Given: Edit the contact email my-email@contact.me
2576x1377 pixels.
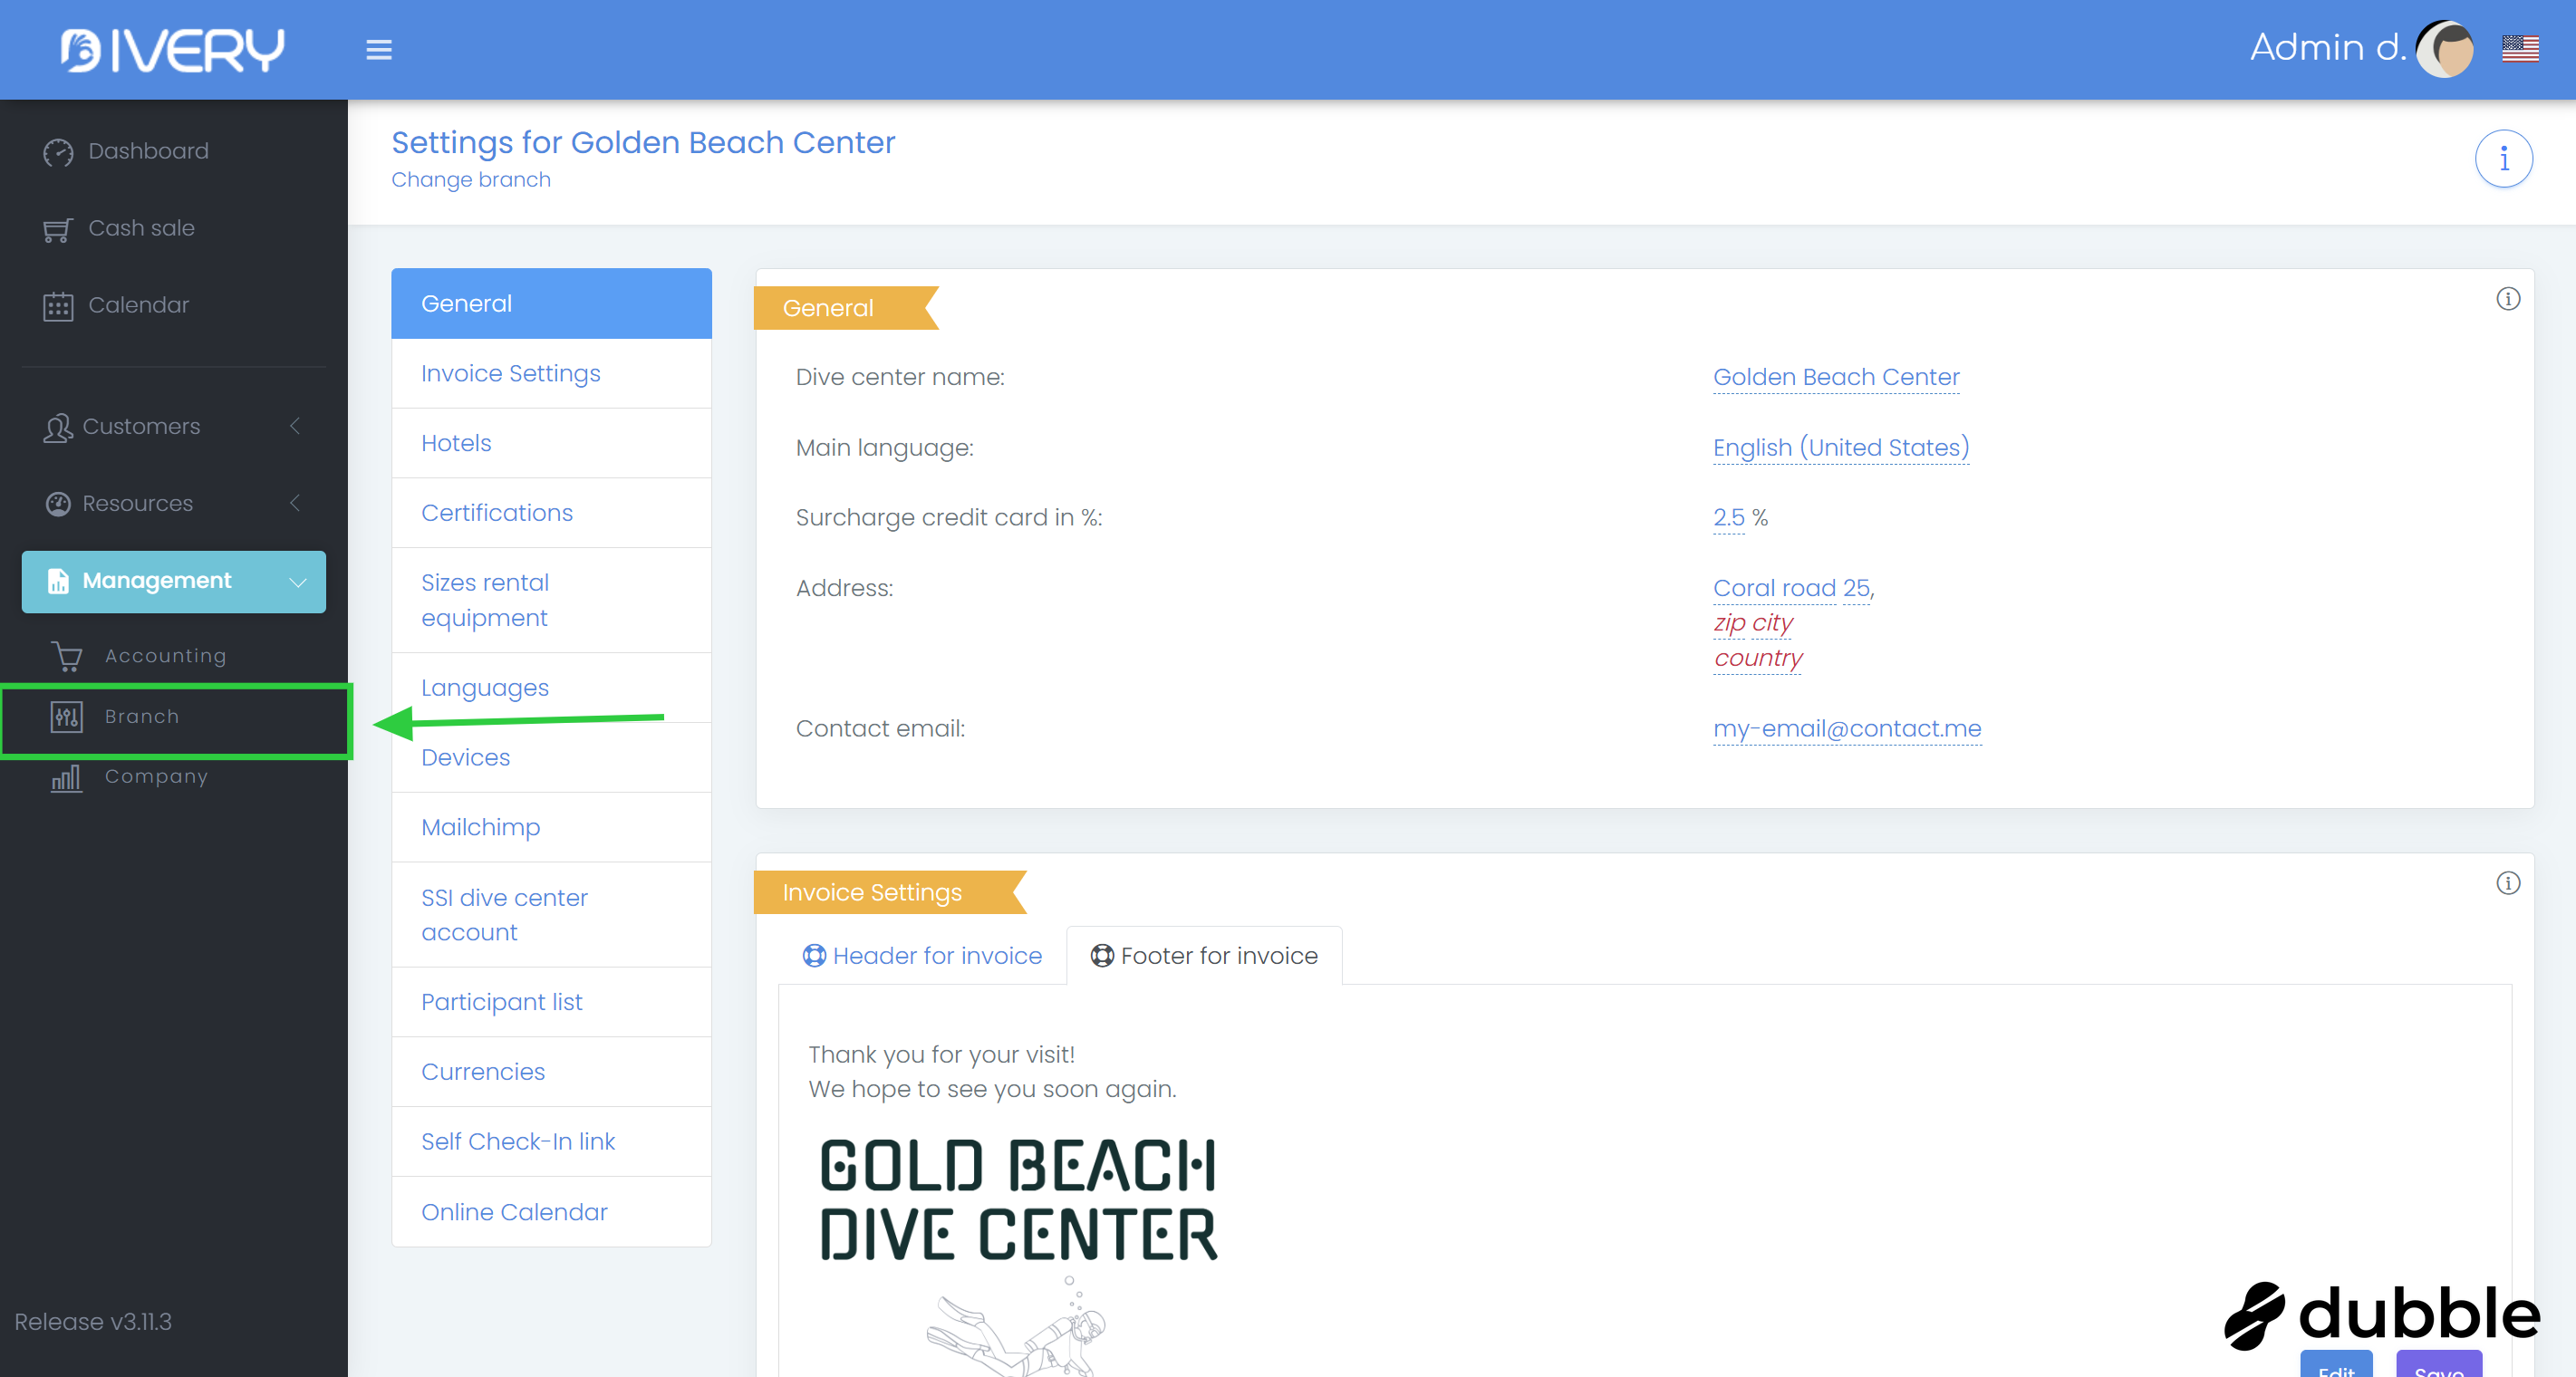Looking at the screenshot, I should (1846, 728).
